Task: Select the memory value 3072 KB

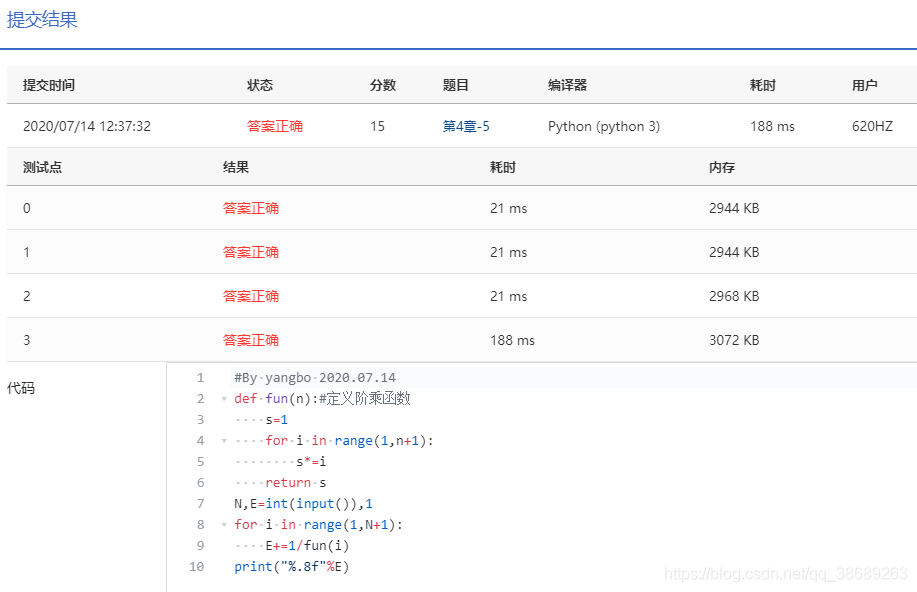Action: (x=734, y=340)
